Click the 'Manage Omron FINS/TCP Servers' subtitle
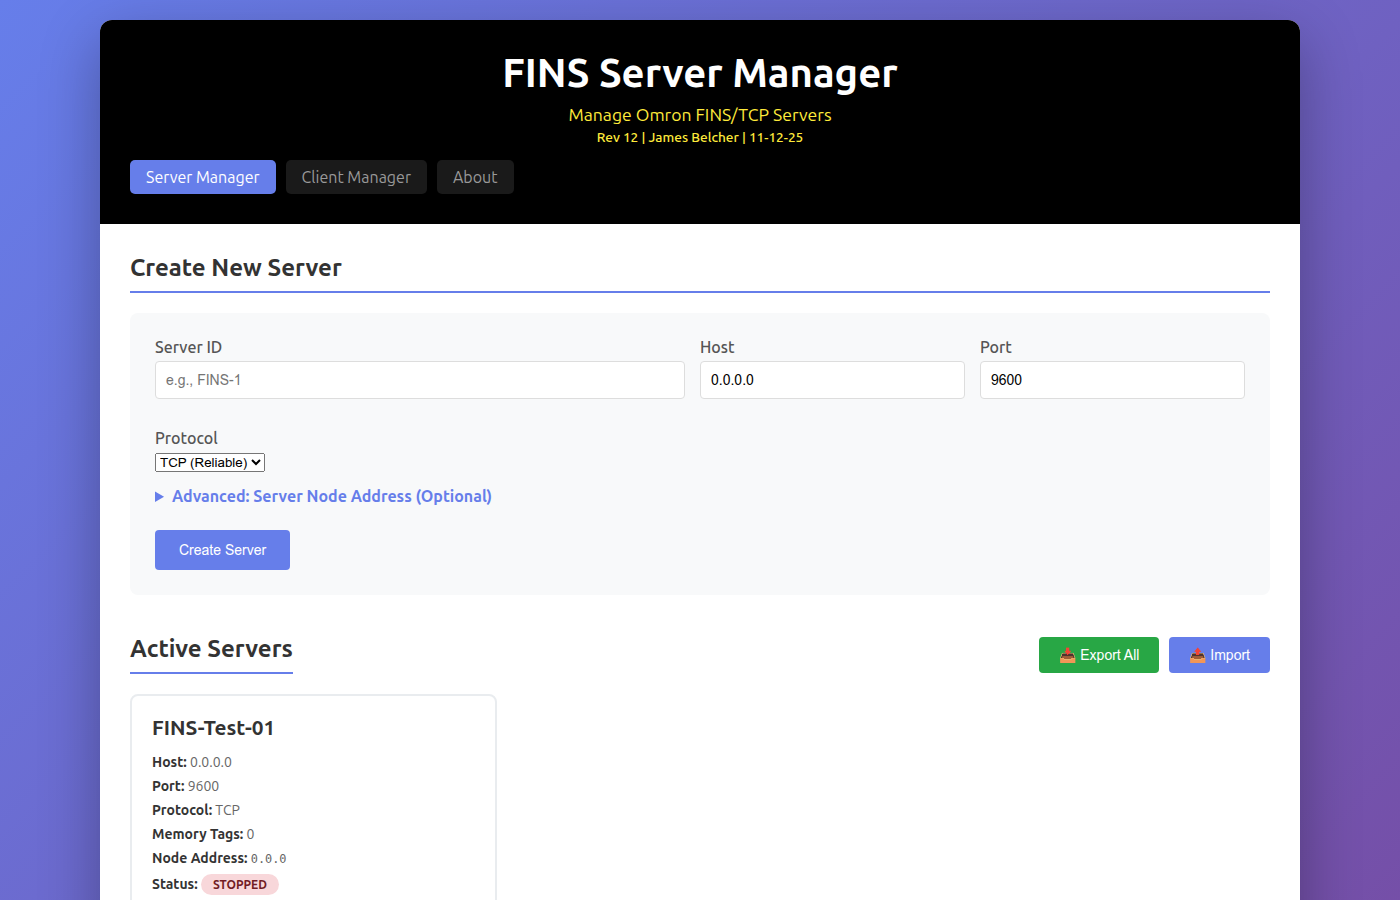The width and height of the screenshot is (1400, 900). [x=700, y=115]
